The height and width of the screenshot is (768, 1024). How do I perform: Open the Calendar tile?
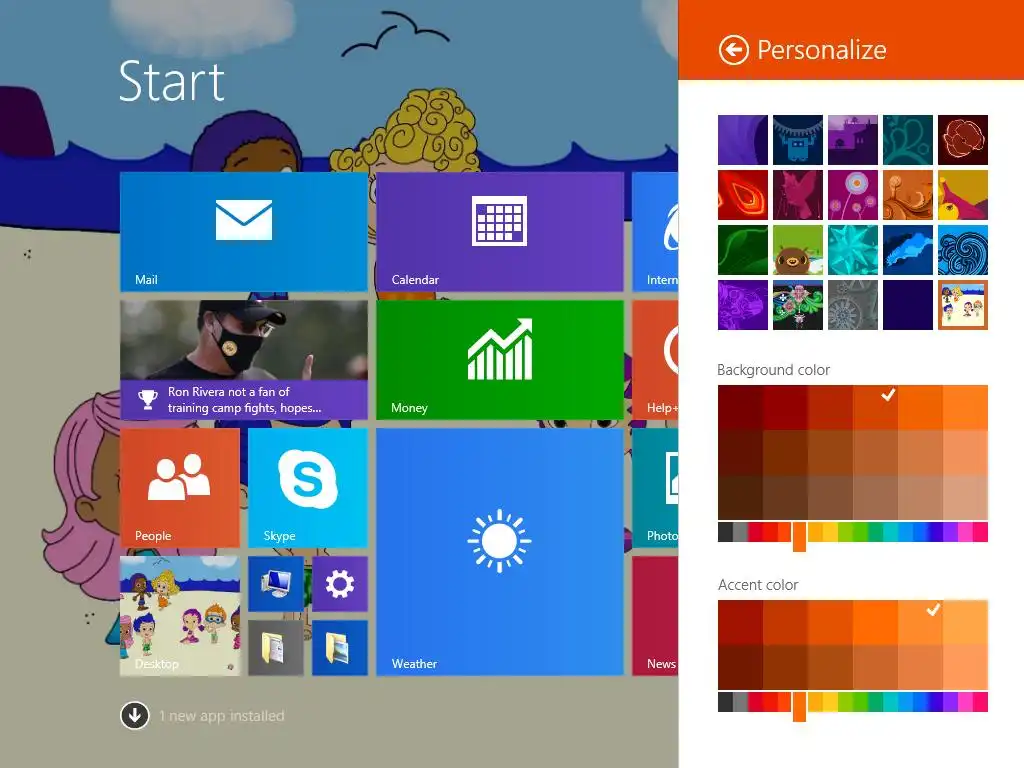(x=500, y=231)
